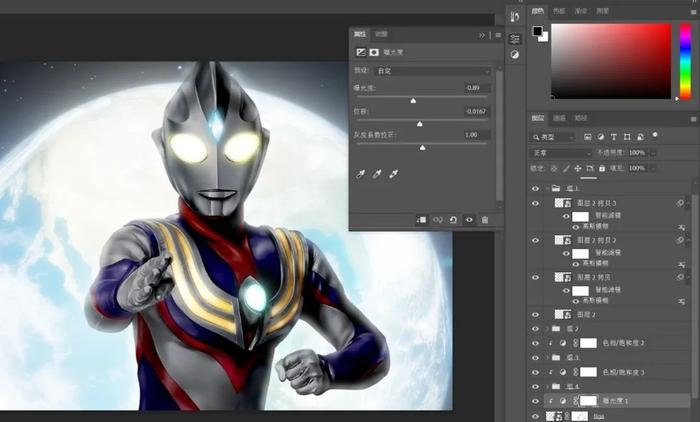
Task: Filter layers by shape layer icon
Action: pyautogui.click(x=627, y=137)
